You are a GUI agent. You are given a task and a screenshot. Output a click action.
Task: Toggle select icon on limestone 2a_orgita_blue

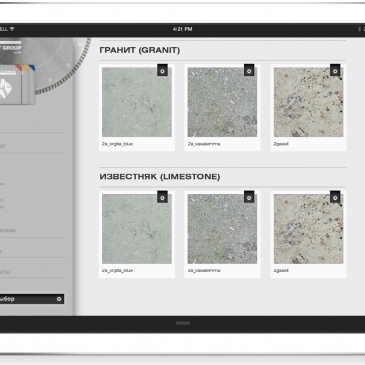[162, 197]
